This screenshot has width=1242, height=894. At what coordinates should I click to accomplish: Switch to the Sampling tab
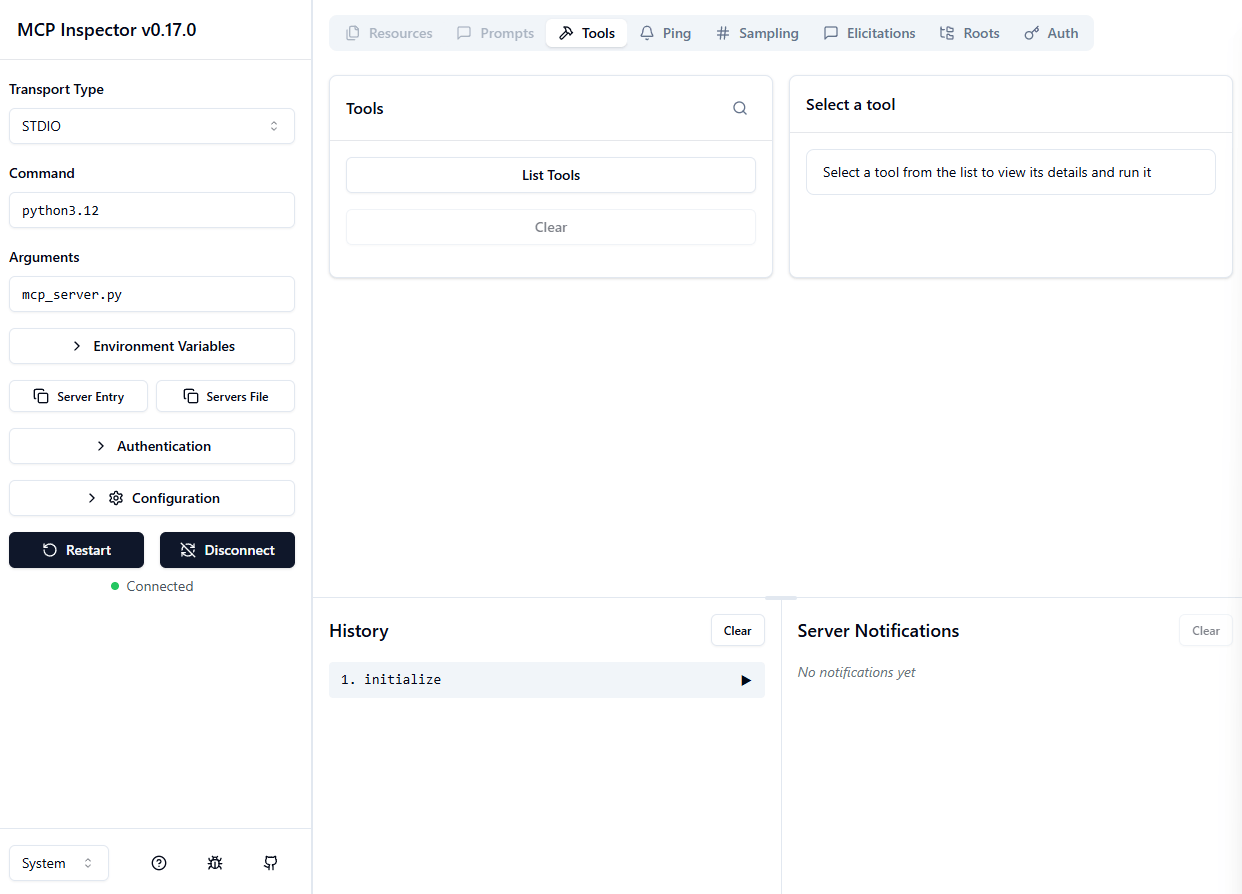click(757, 33)
